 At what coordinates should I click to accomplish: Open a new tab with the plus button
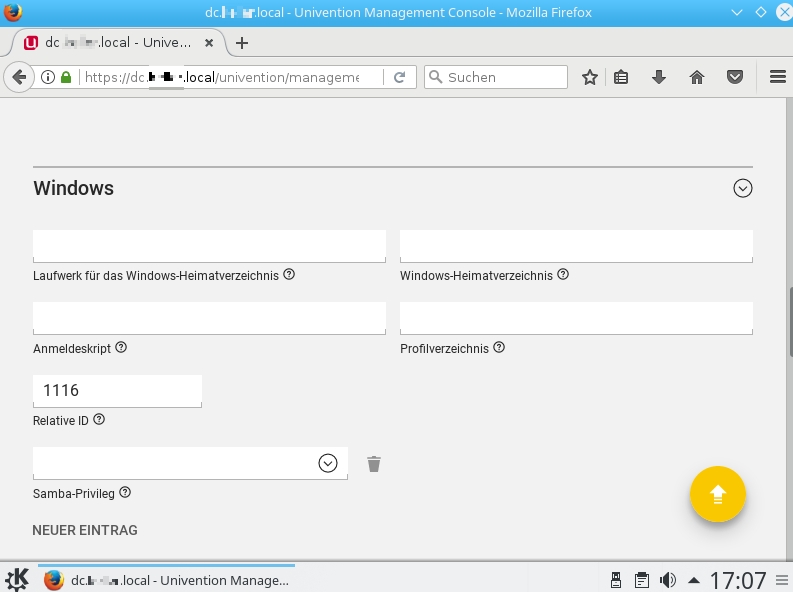point(242,43)
